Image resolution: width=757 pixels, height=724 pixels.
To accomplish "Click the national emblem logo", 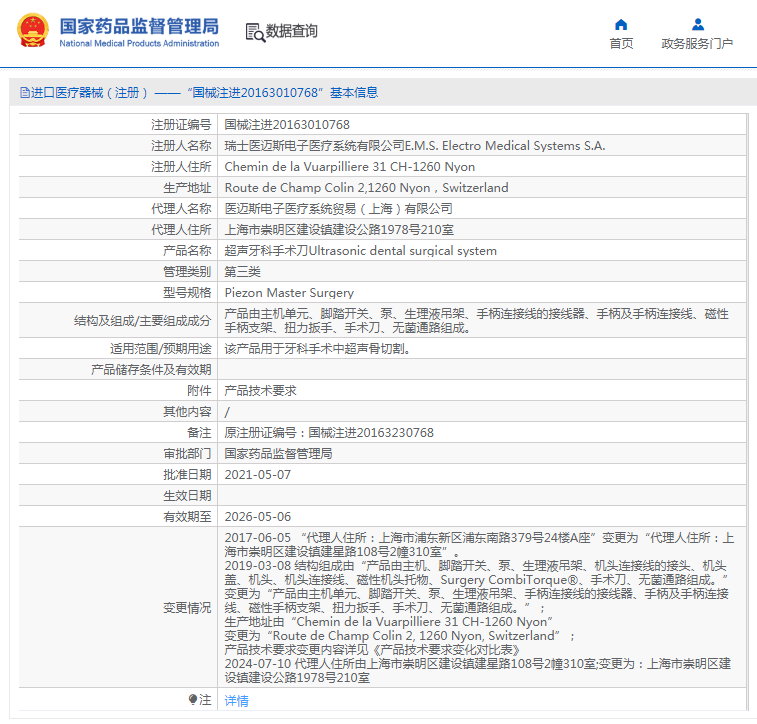I will click(x=33, y=30).
